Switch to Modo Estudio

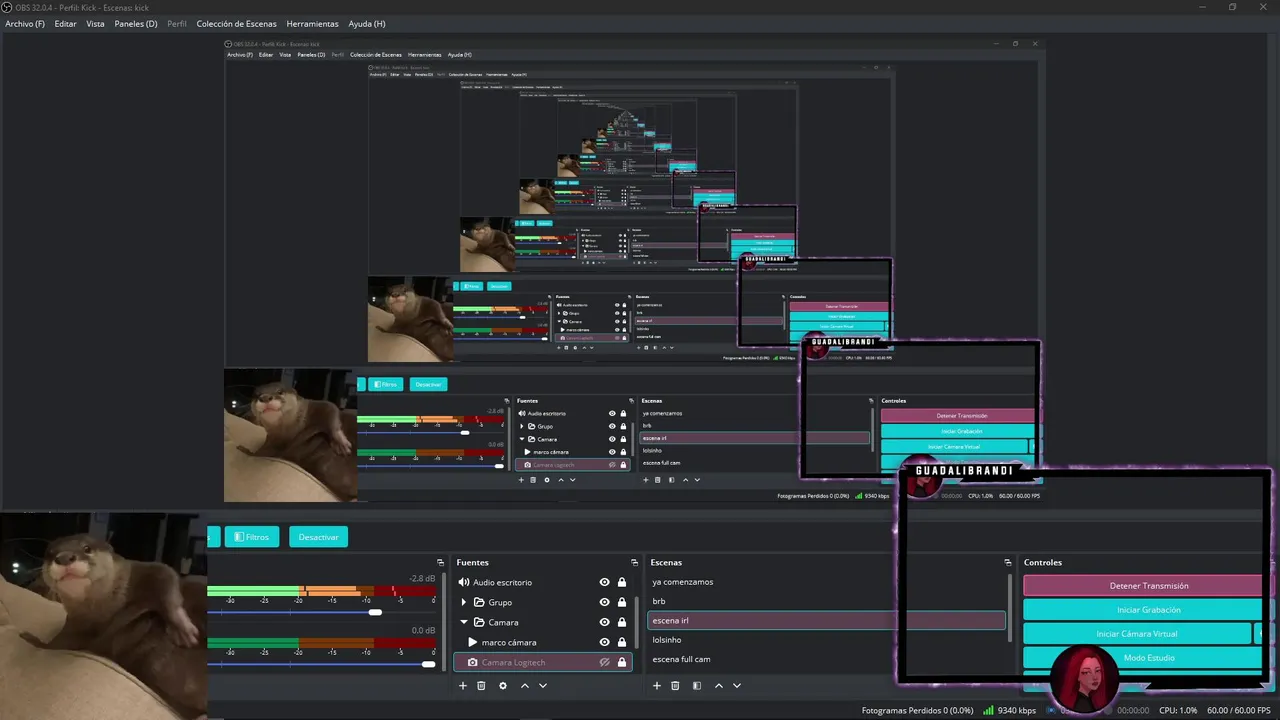tap(1142, 658)
